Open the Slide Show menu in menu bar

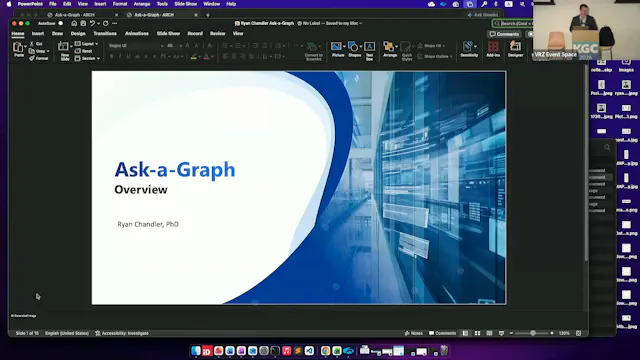[185, 4]
